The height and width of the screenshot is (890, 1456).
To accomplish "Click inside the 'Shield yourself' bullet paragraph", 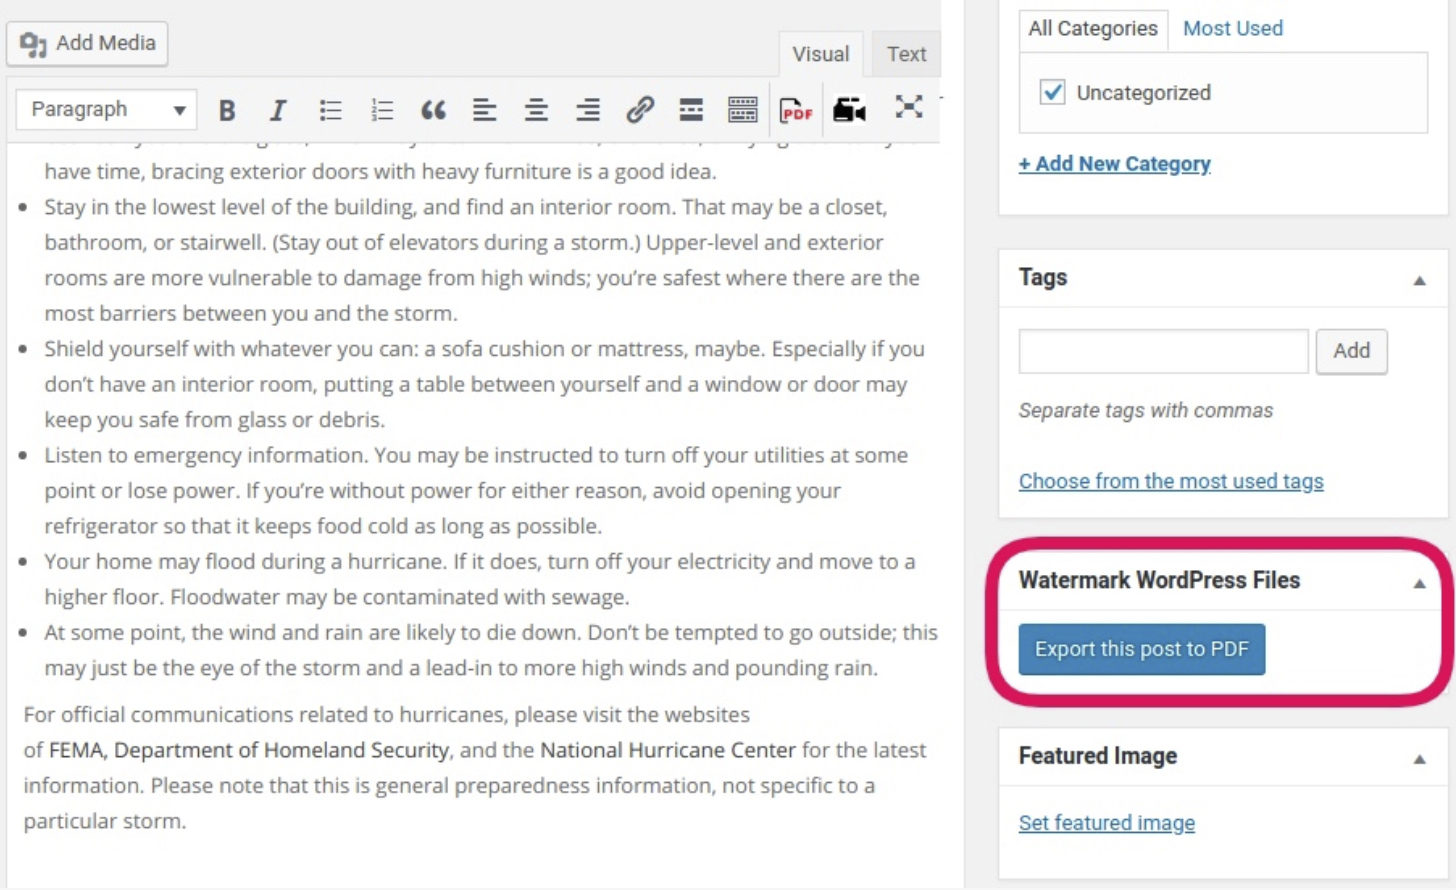I will (484, 384).
